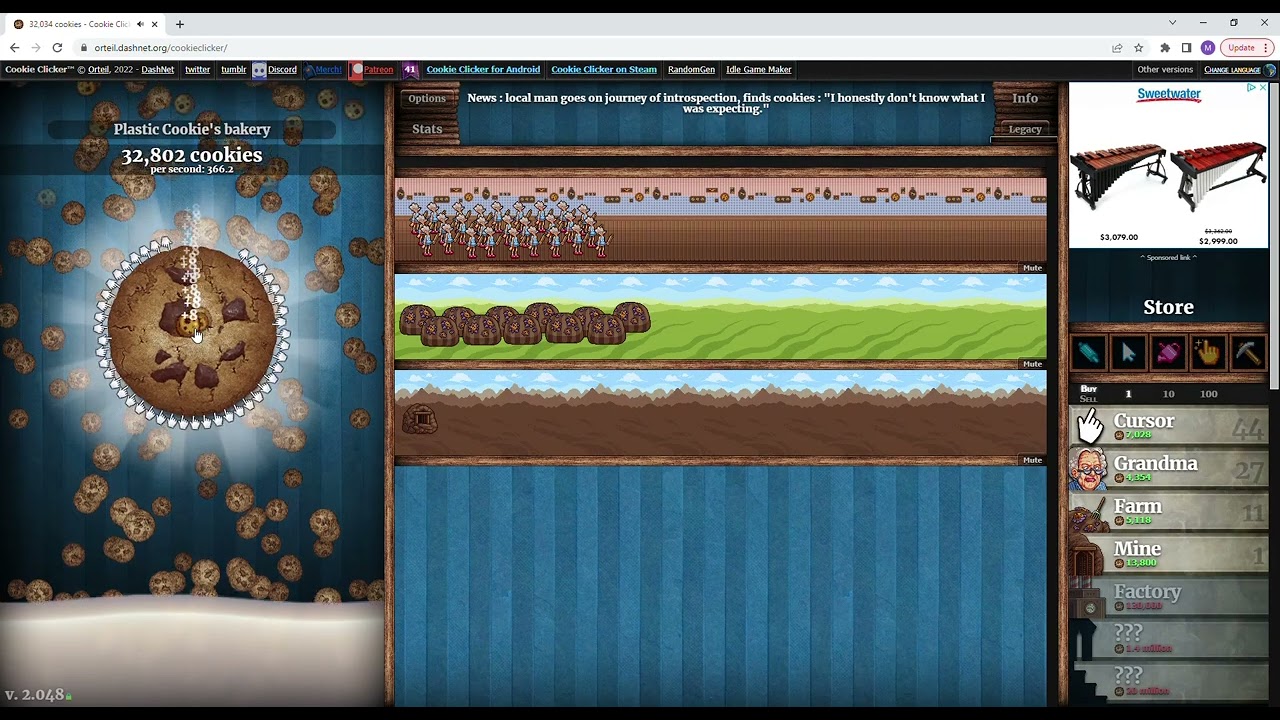The image size is (1280, 720).
Task: Select the locked Factory building
Action: [x=1169, y=597]
